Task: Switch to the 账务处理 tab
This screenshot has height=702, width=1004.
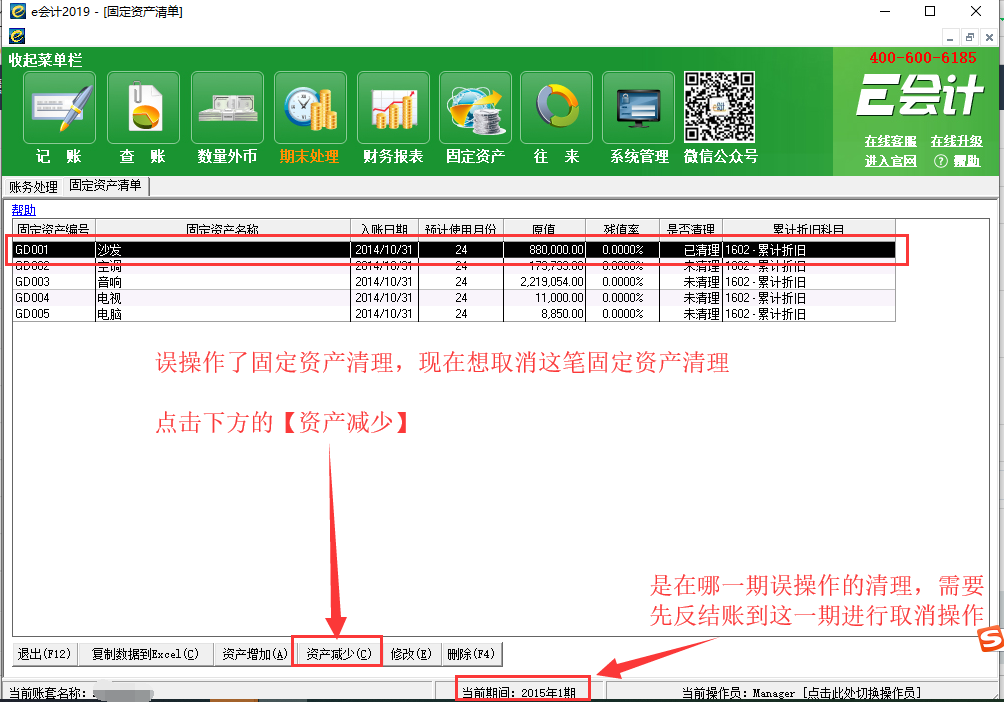Action: (33, 187)
